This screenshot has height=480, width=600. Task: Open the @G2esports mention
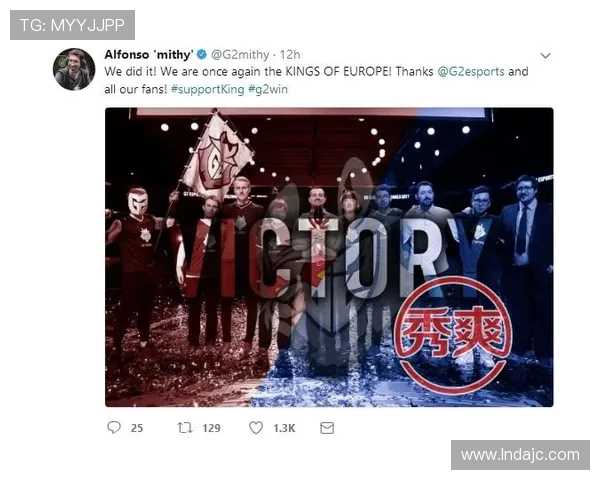(471, 72)
